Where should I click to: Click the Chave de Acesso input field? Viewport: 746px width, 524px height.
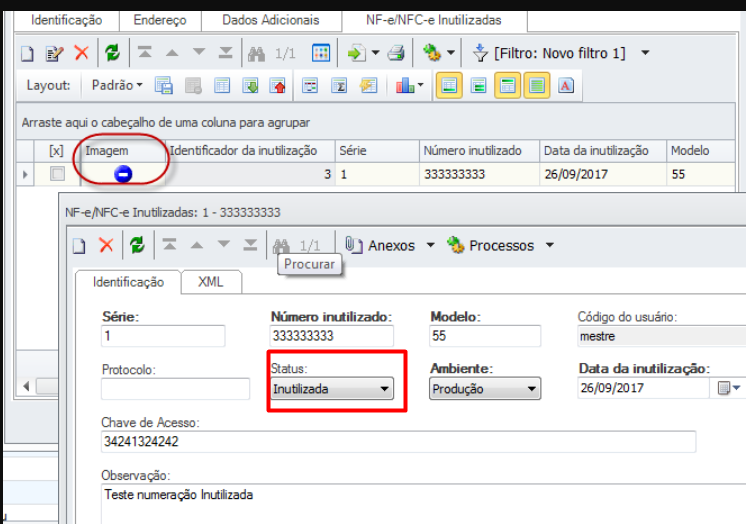tap(398, 442)
